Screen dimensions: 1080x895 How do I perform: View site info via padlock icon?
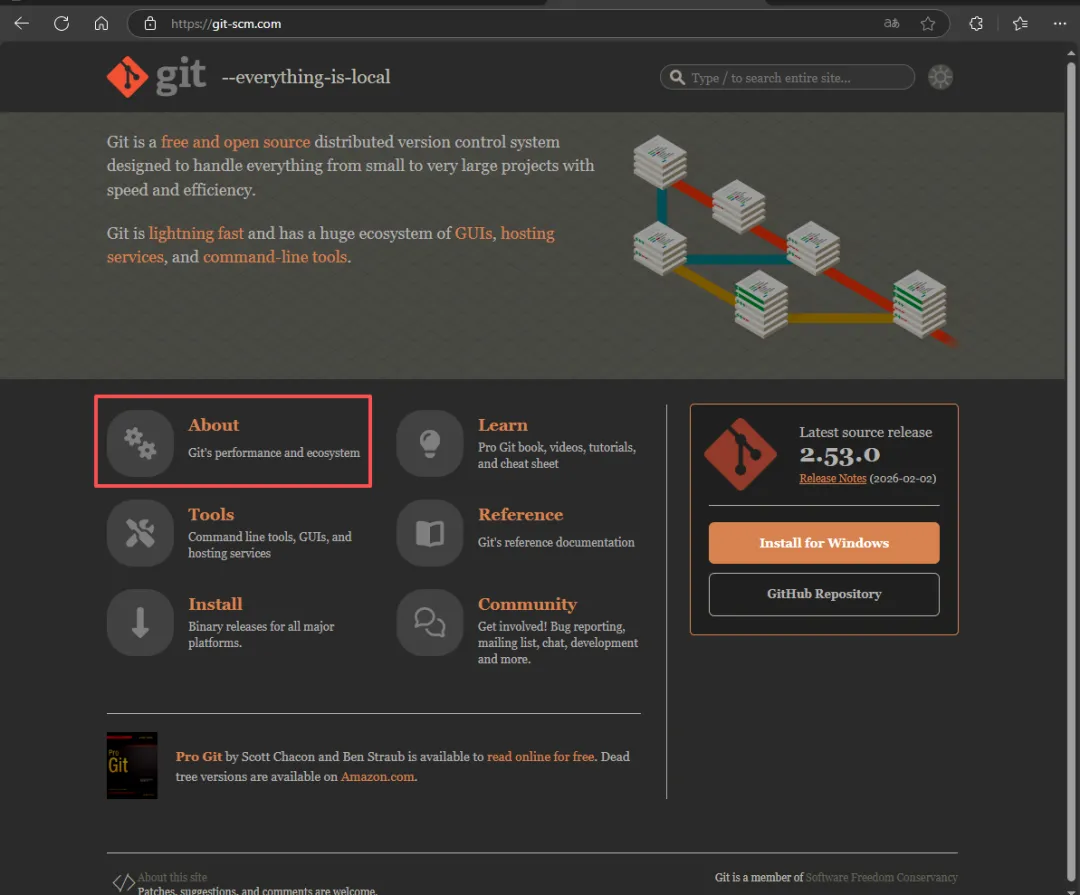[x=150, y=23]
